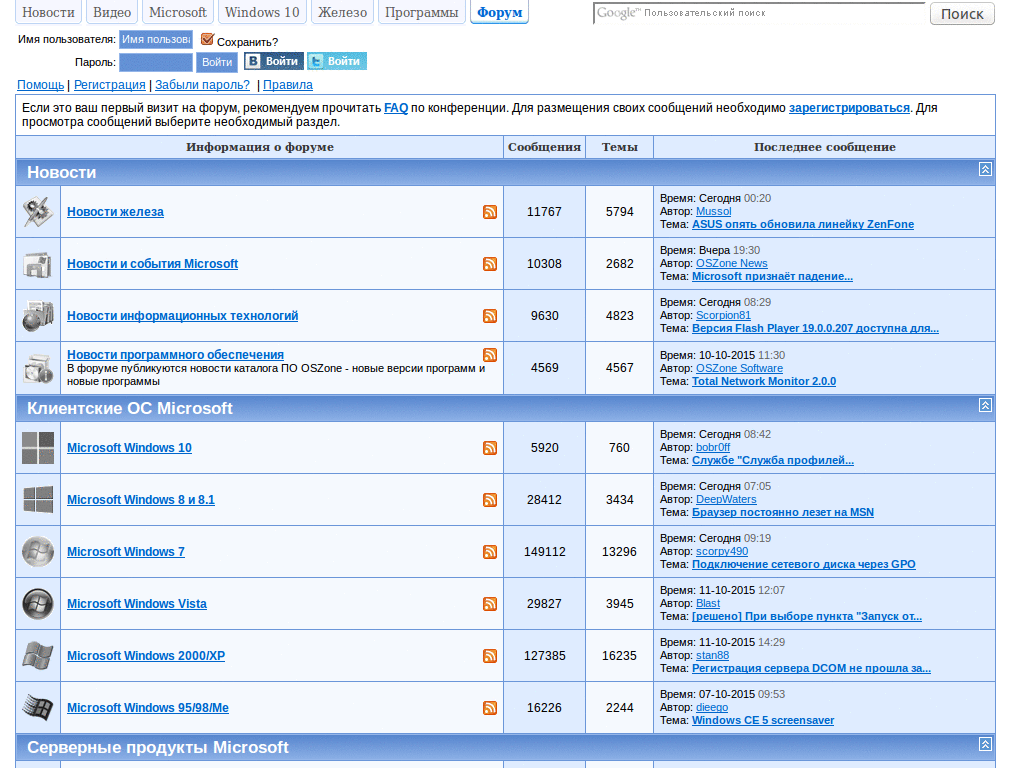Click the Windows 95/98/Me flag icon
The width and height of the screenshot is (1024, 768).
pyautogui.click(x=38, y=708)
